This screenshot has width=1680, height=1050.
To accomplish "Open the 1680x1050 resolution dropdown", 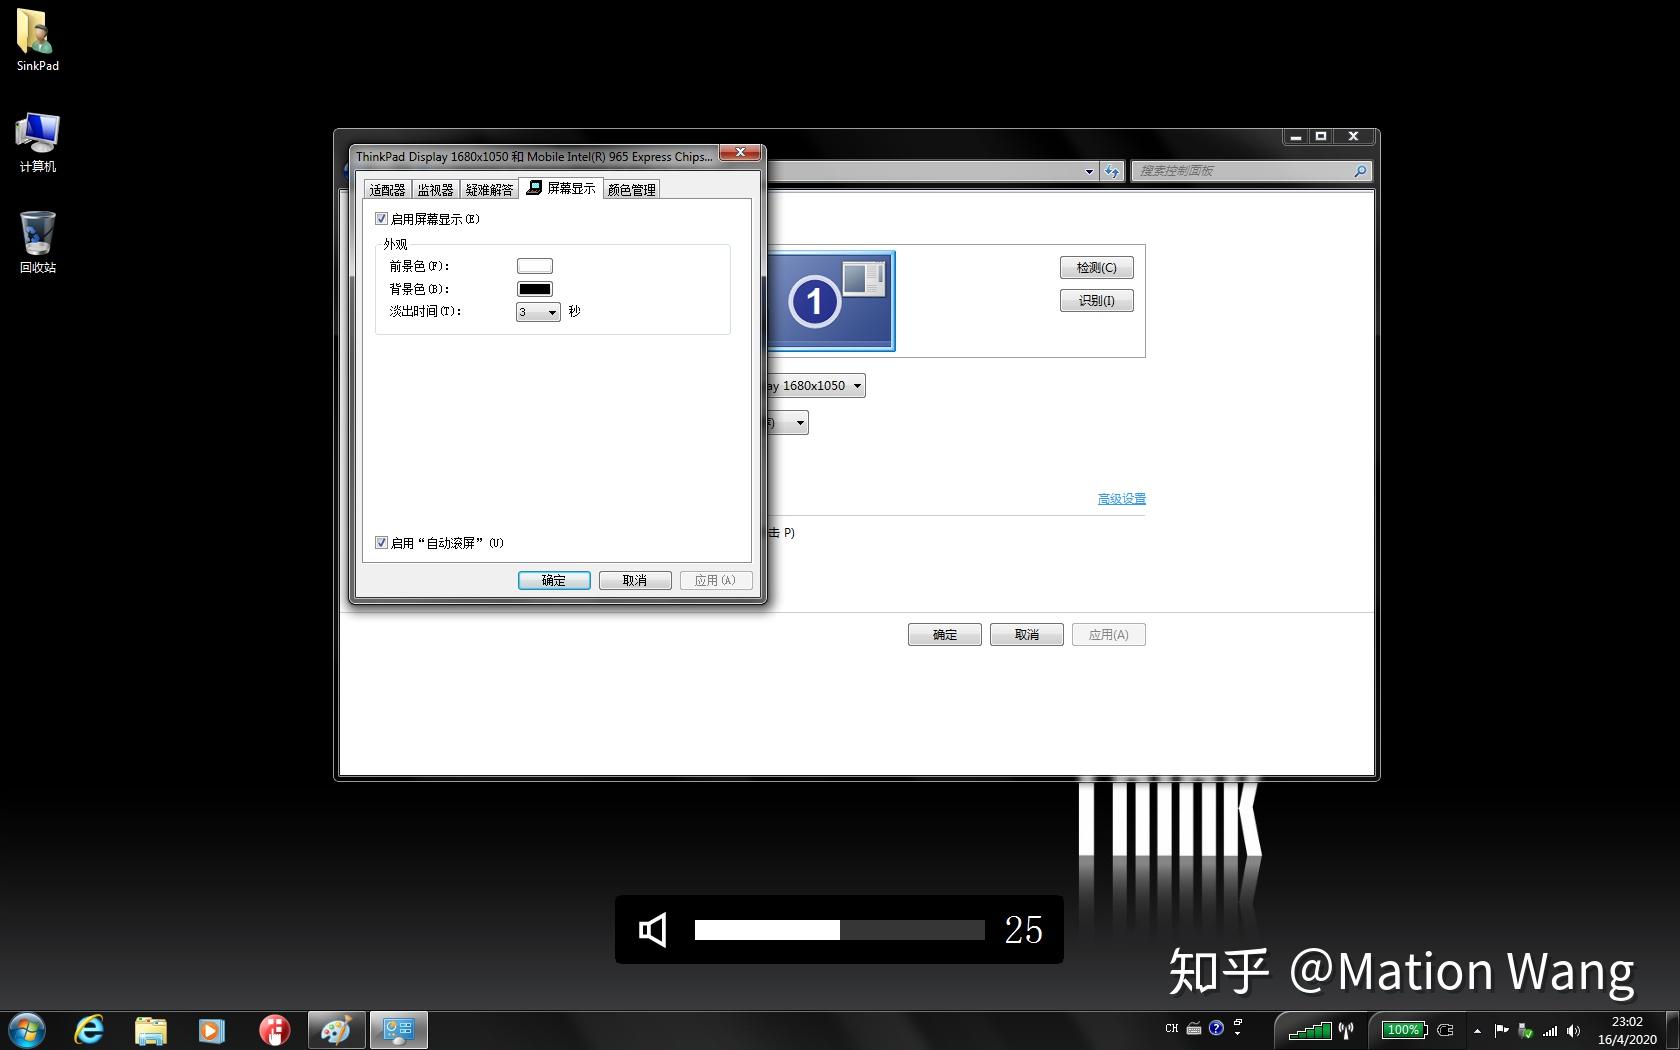I will tap(857, 385).
